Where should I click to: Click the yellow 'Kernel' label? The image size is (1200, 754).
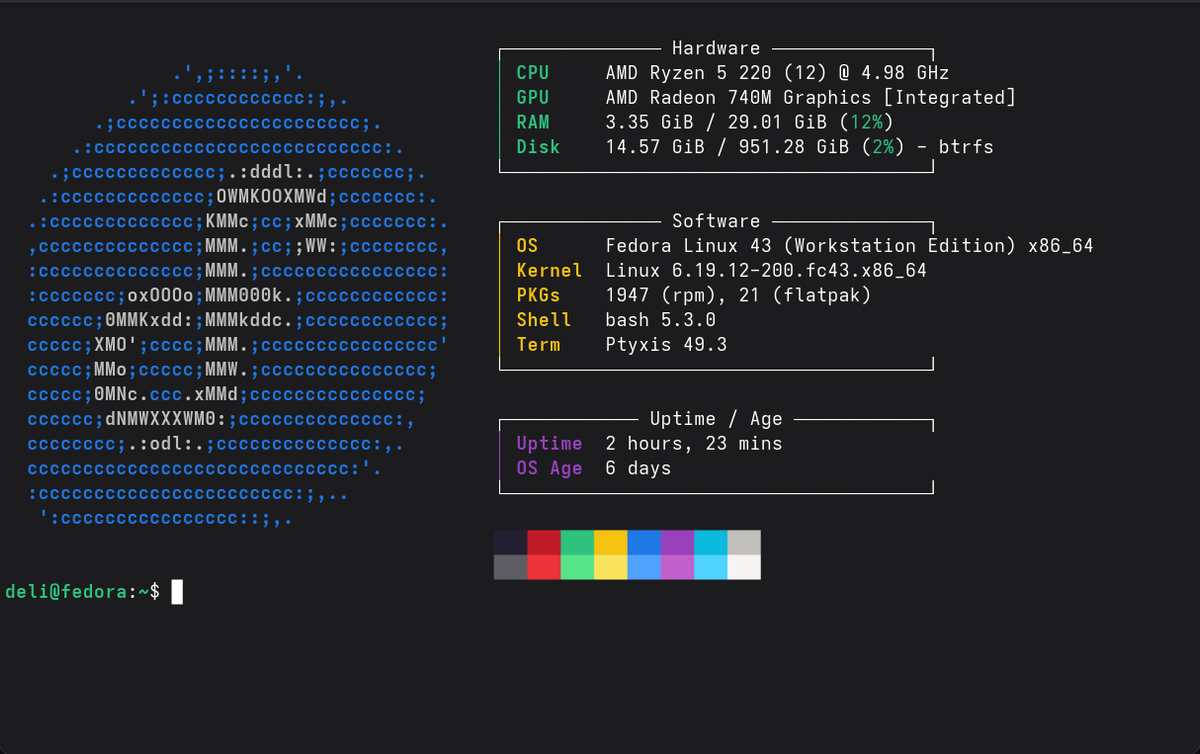[549, 271]
